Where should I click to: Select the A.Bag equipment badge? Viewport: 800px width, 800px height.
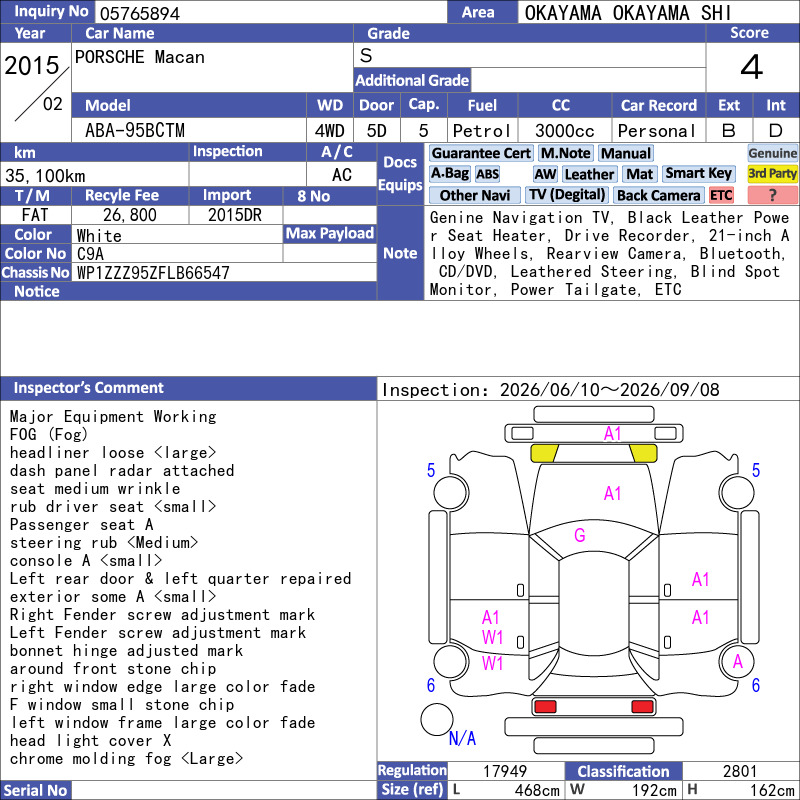click(x=449, y=173)
